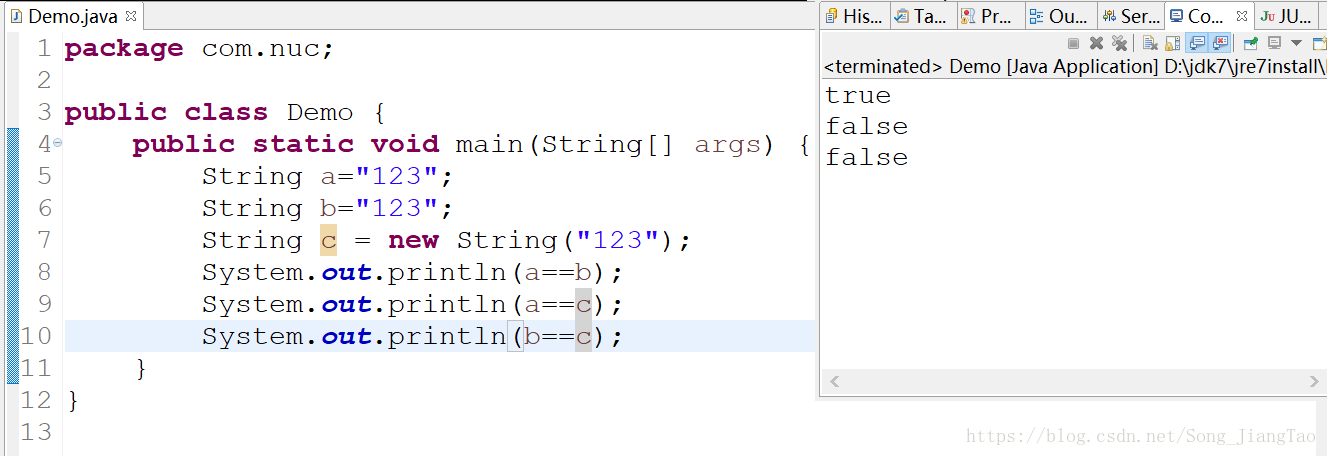Click the terminated Demo launch description text

(x=1075, y=67)
